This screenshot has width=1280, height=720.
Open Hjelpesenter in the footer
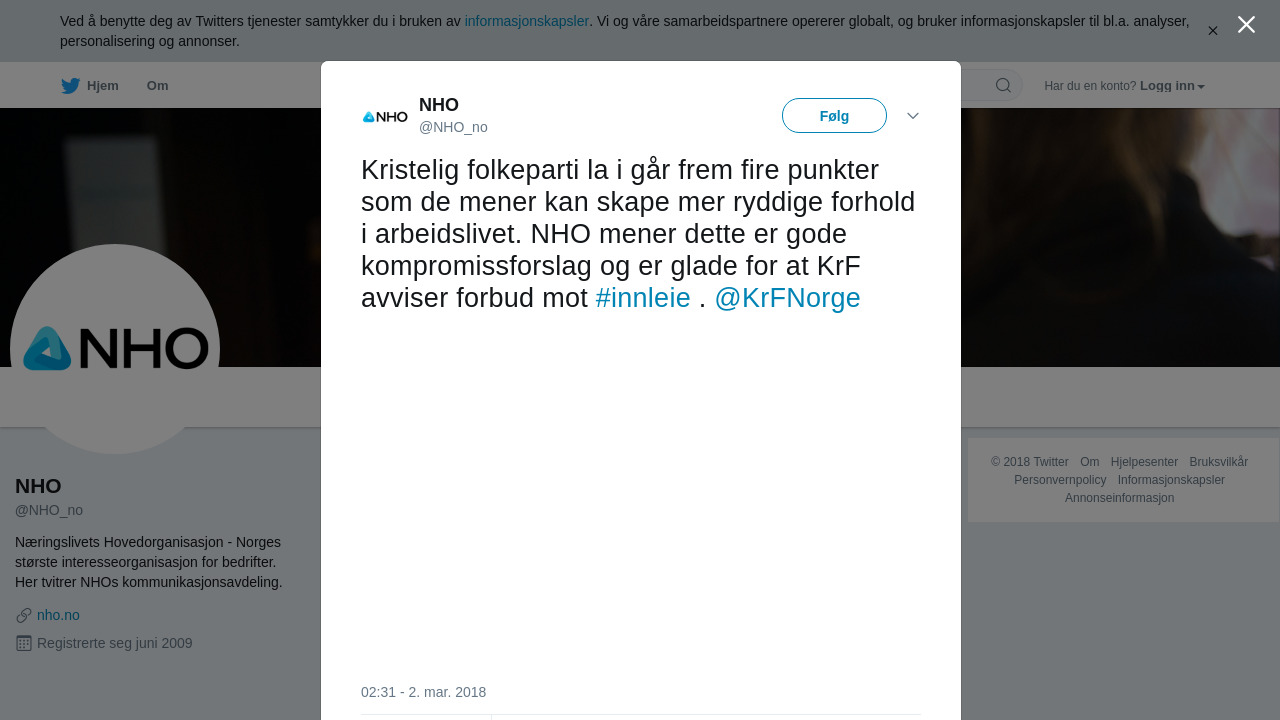(x=1144, y=462)
